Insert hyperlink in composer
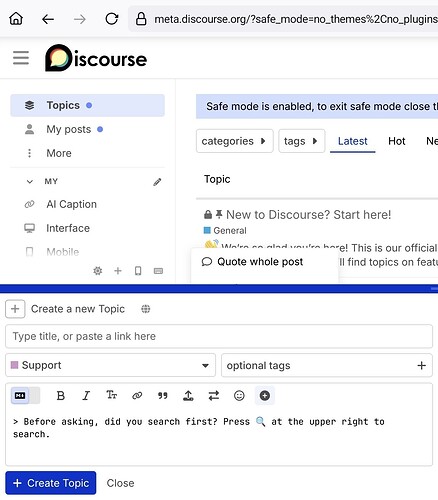 tap(137, 396)
